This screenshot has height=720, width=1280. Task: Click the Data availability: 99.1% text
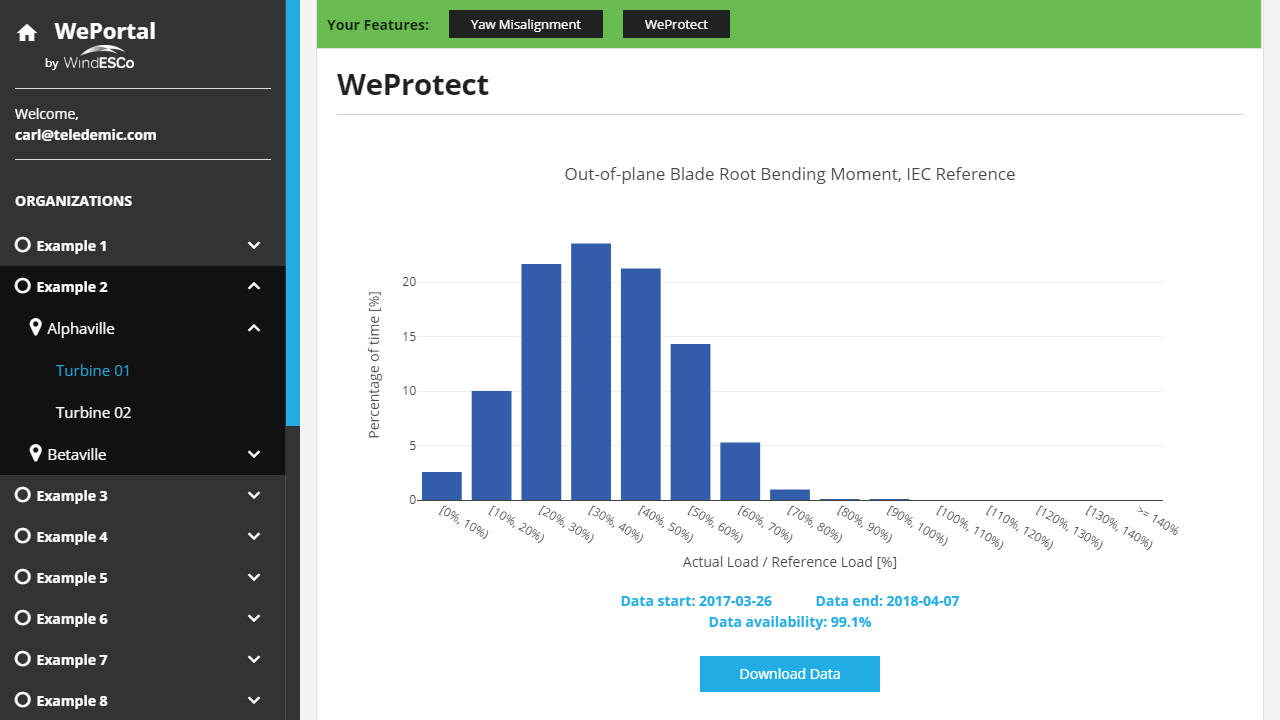point(790,622)
